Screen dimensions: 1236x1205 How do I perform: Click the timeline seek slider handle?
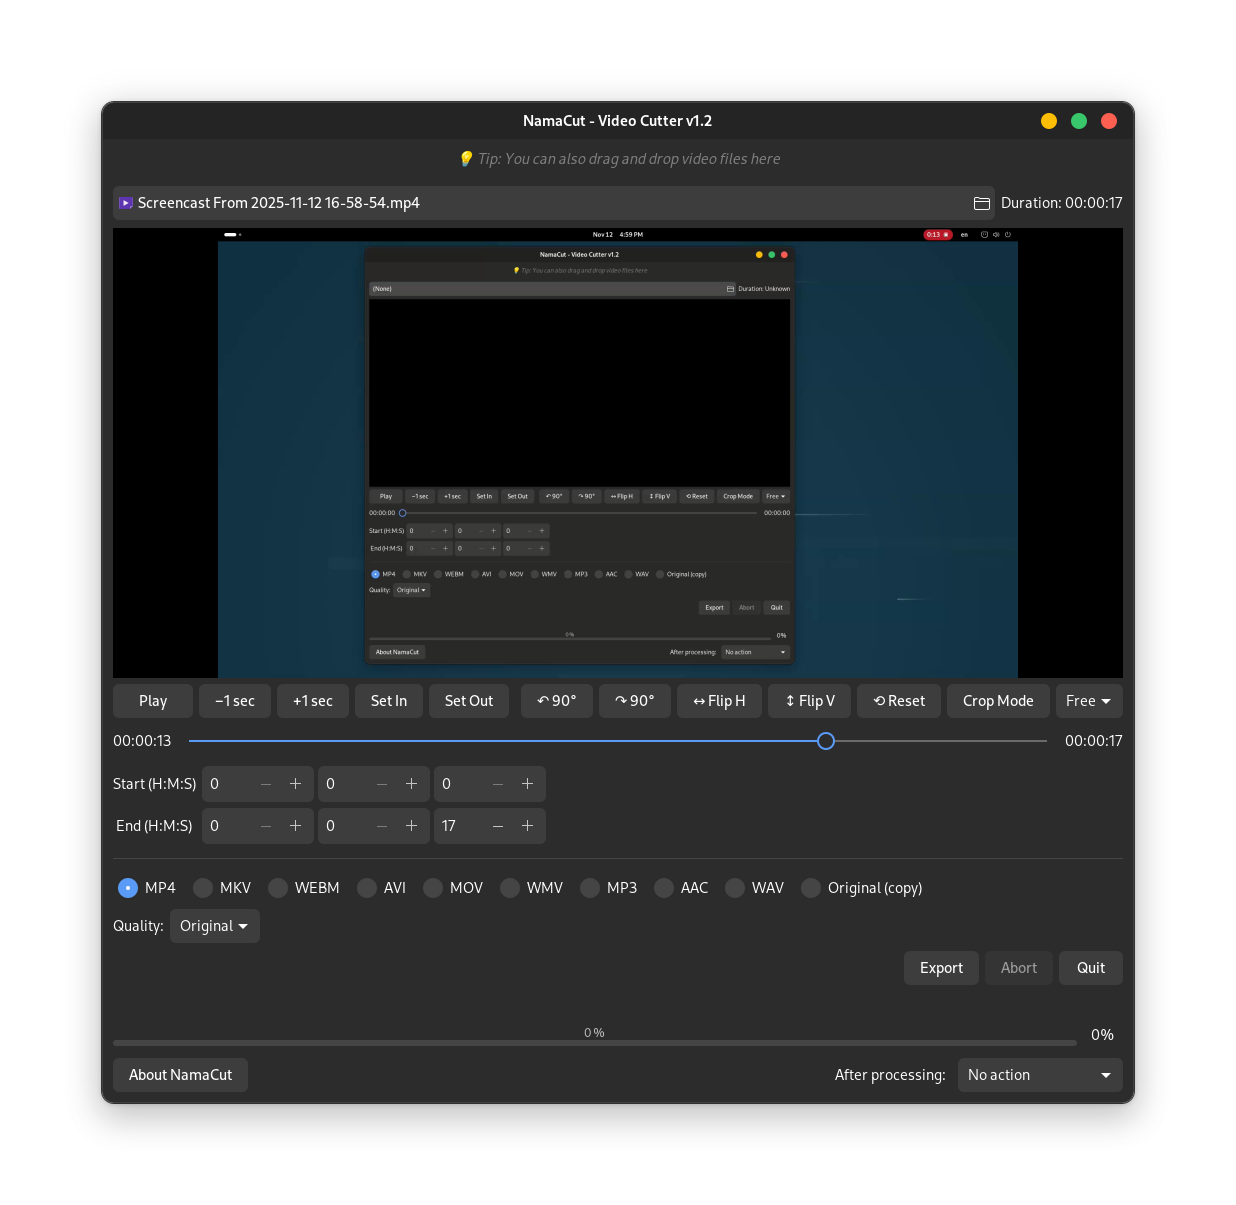826,741
